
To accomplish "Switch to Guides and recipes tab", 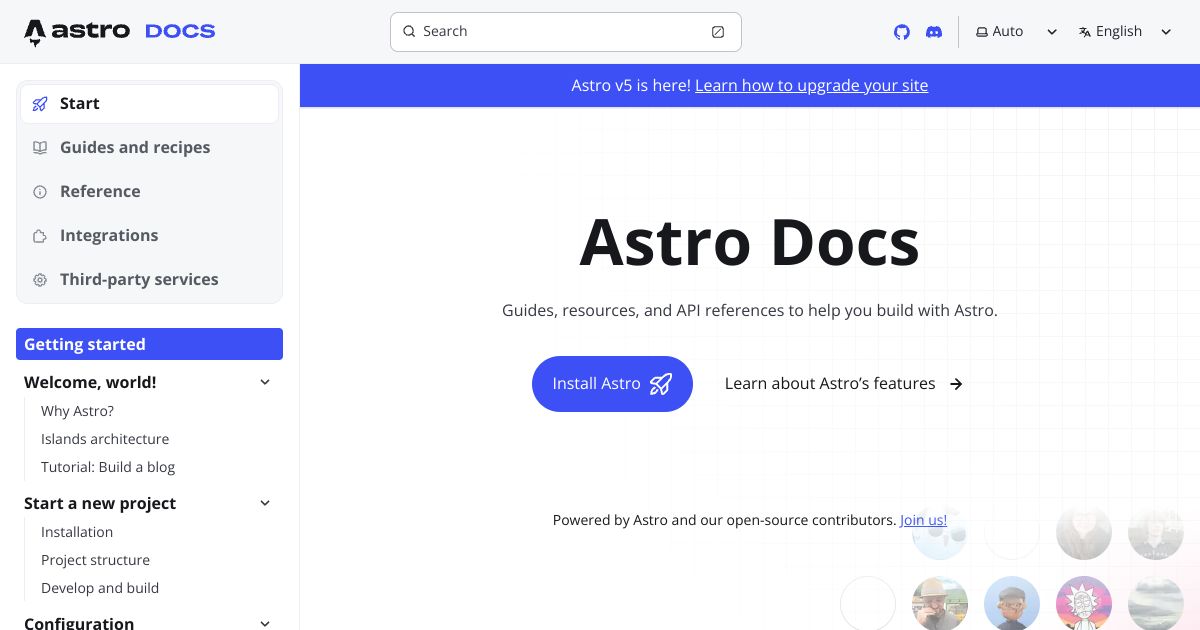I will [x=149, y=148].
